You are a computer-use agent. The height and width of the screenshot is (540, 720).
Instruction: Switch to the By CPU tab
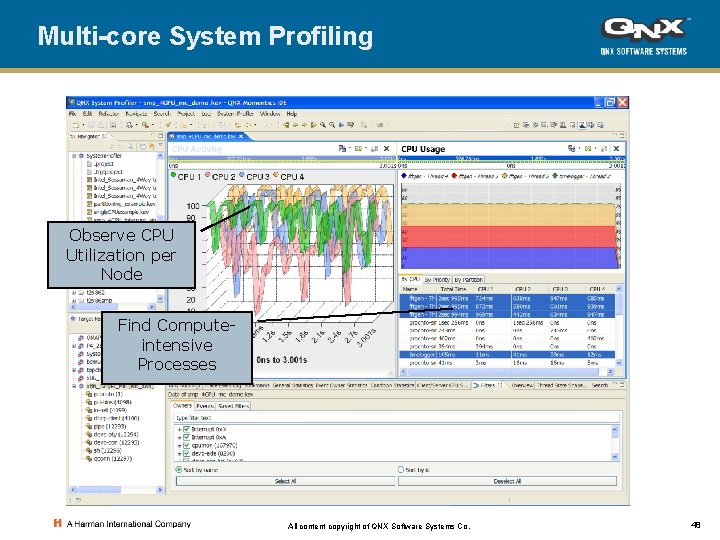click(x=411, y=279)
